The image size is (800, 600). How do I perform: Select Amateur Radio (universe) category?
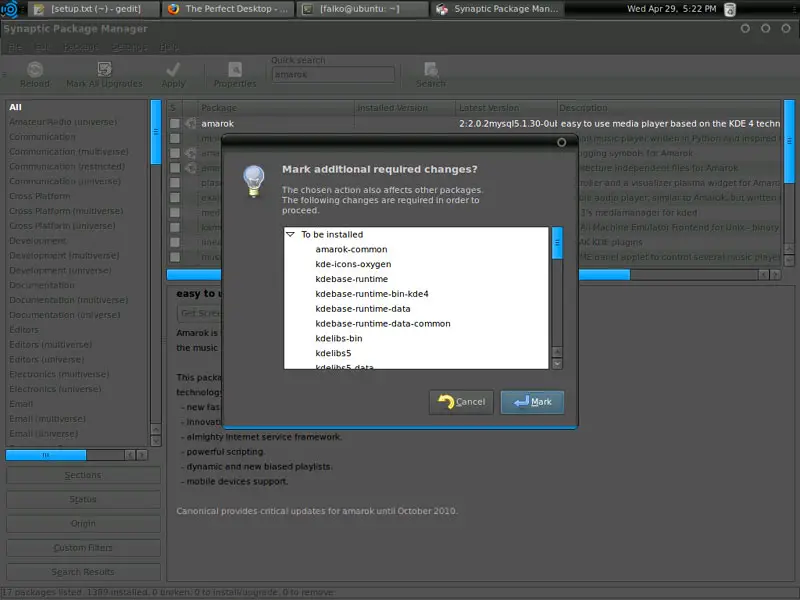point(63,122)
